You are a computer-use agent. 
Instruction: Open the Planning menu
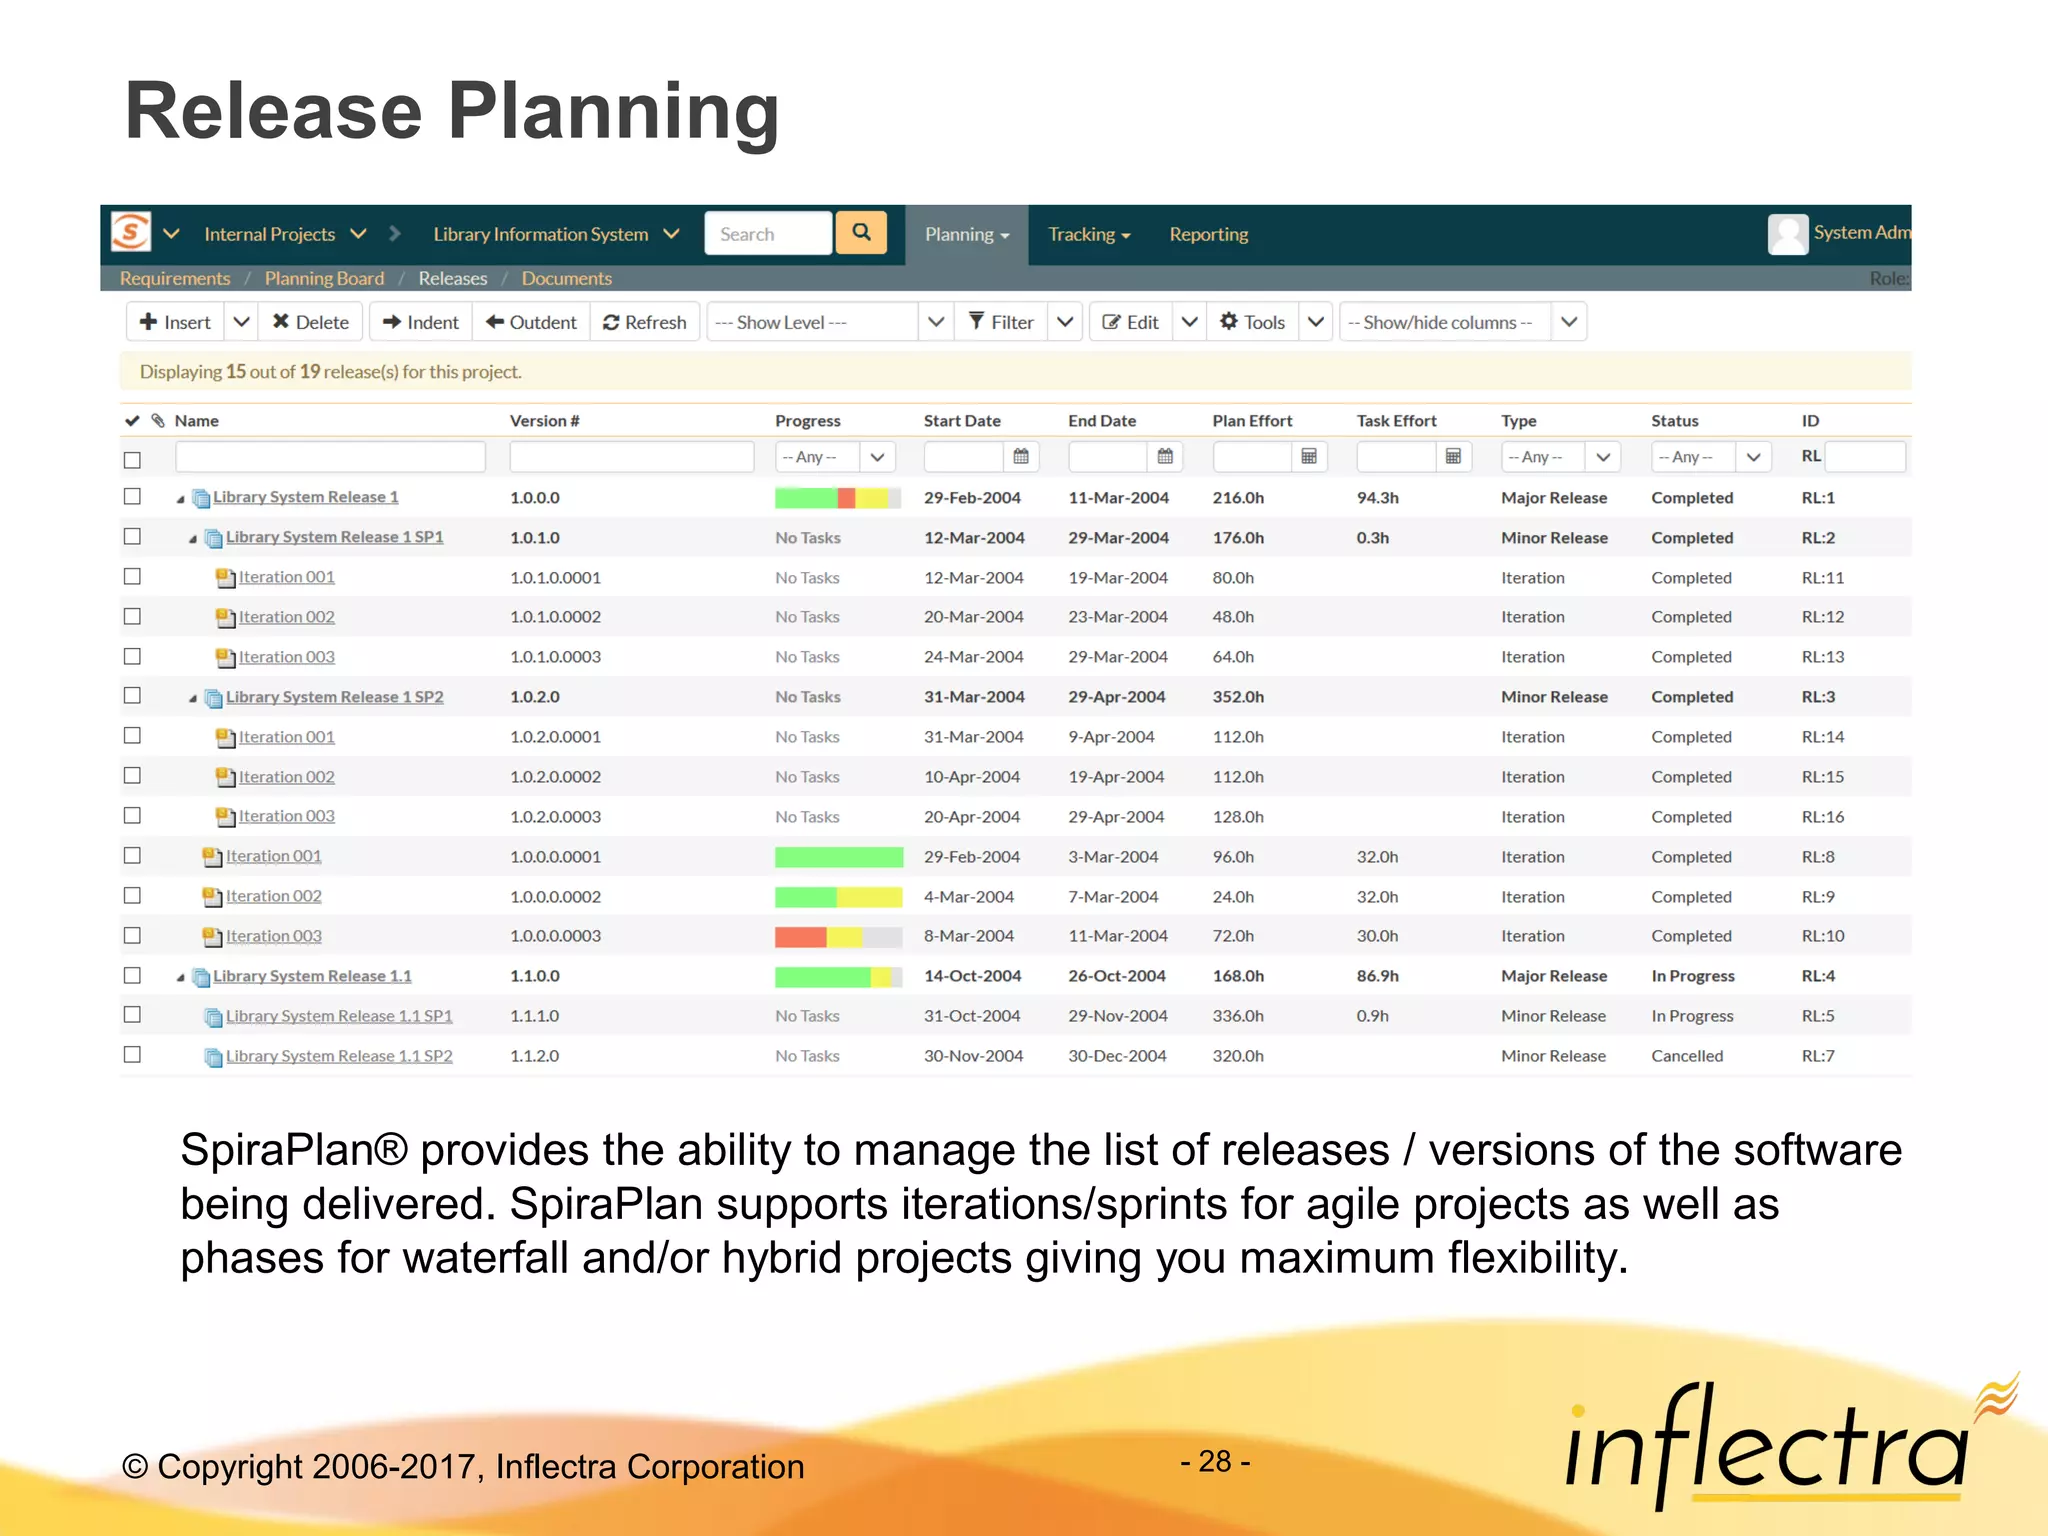(x=967, y=234)
